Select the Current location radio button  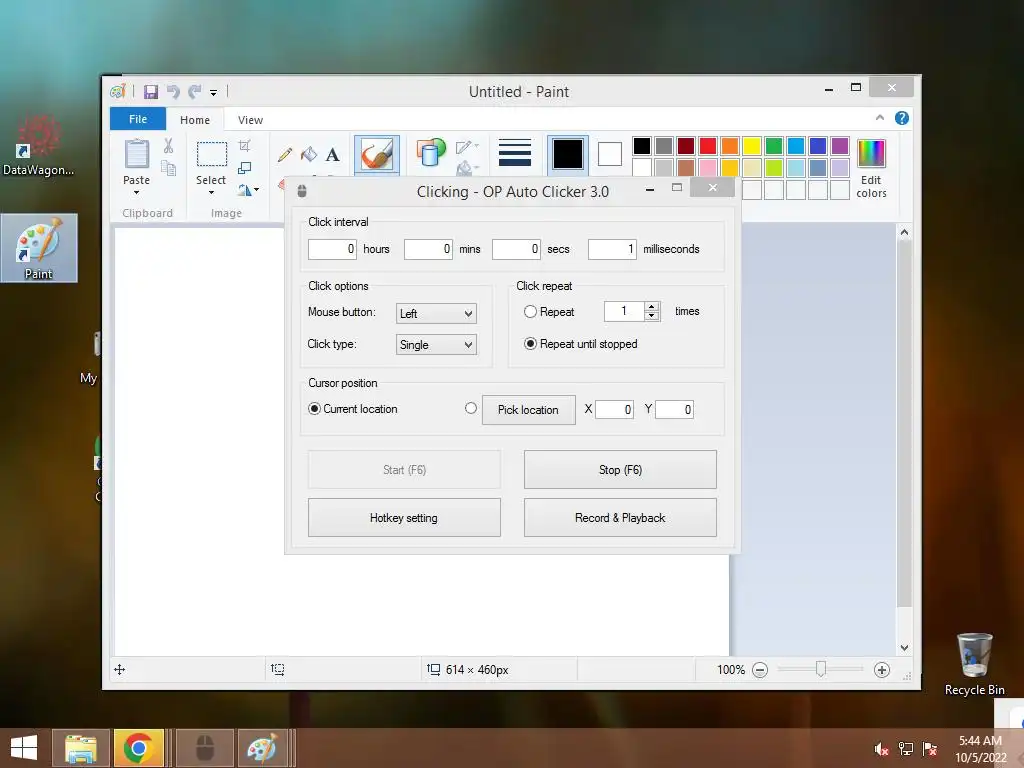point(314,408)
